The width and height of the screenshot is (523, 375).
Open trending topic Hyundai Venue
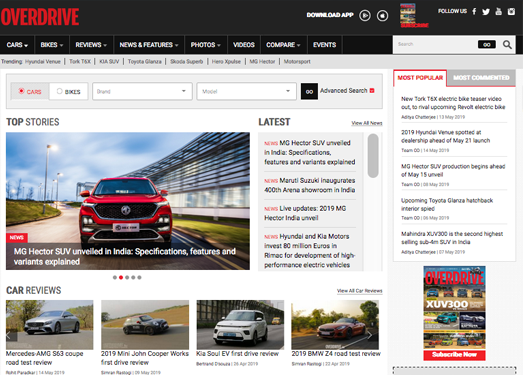coord(43,61)
